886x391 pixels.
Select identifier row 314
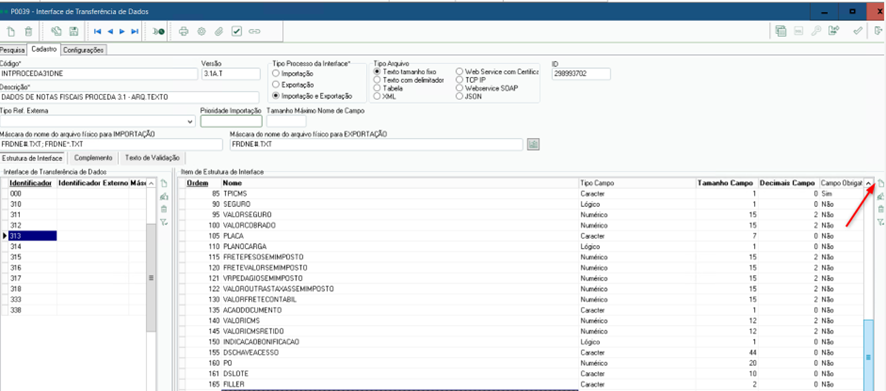pyautogui.click(x=32, y=246)
